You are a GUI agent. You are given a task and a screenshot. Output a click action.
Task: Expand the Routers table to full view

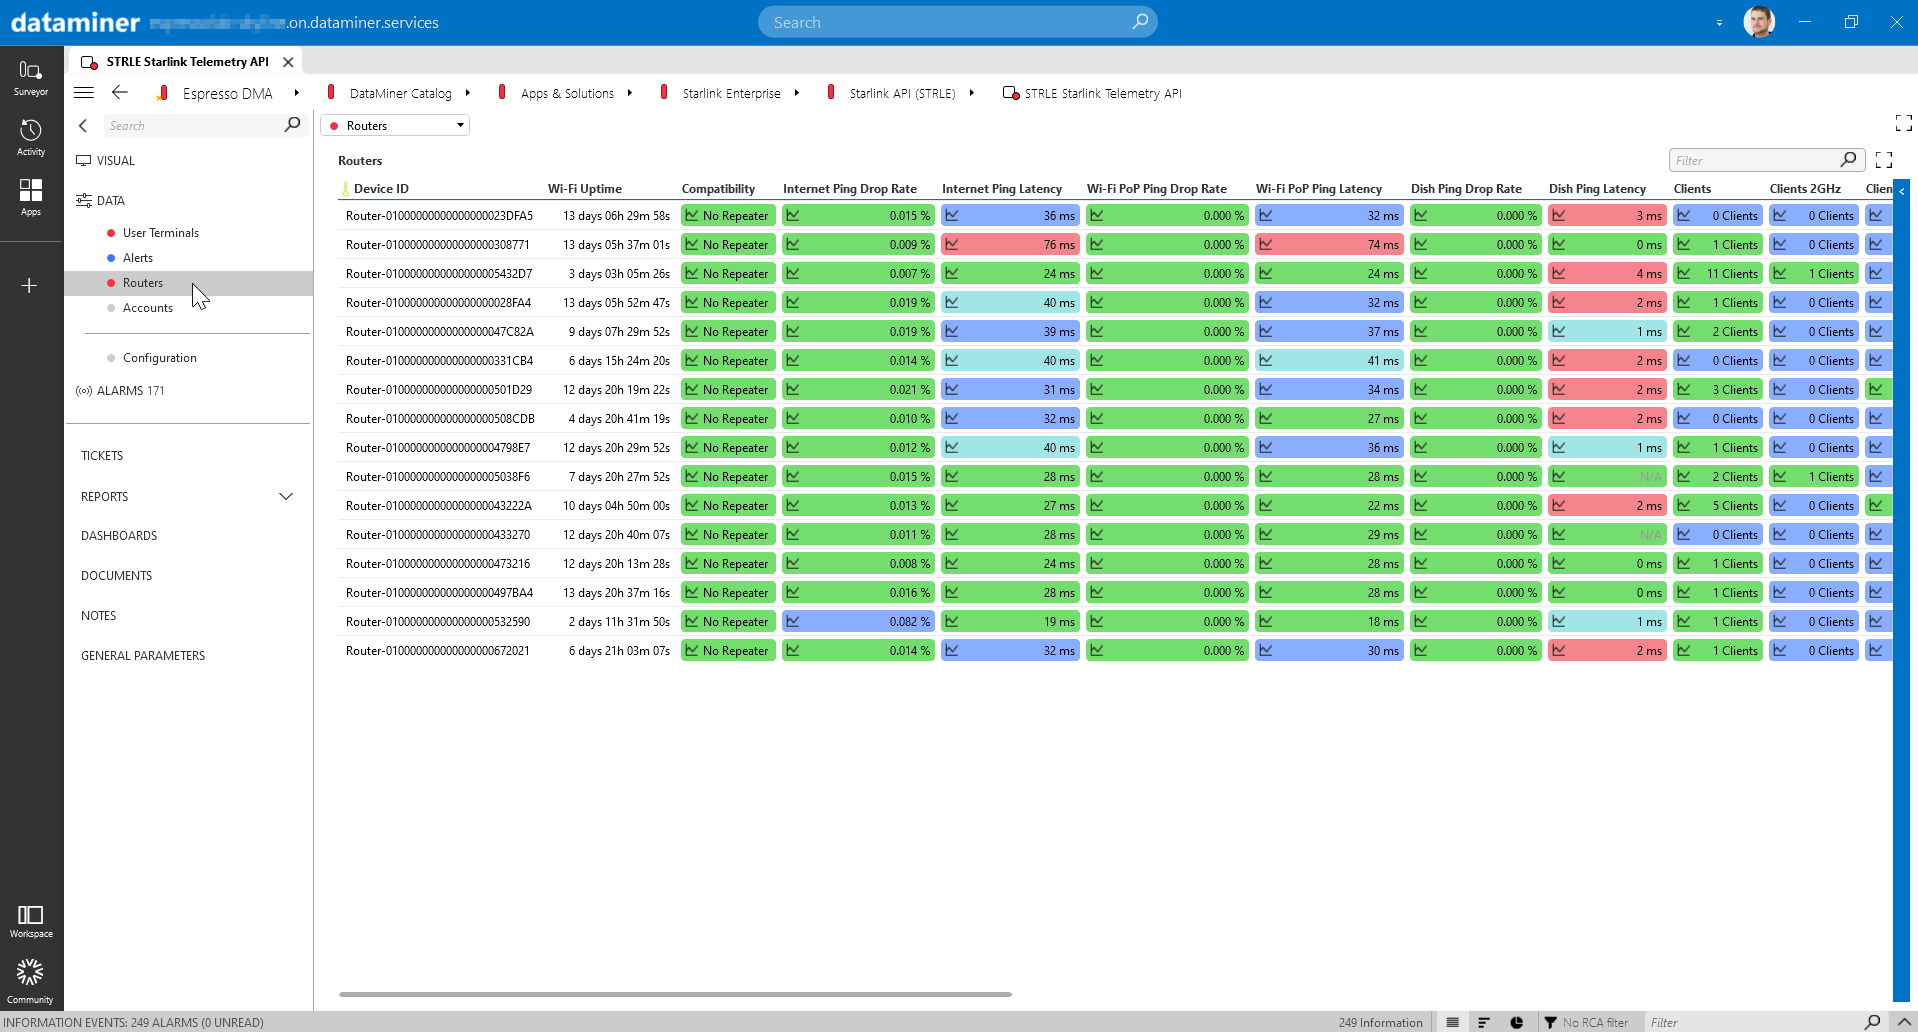pos(1884,160)
